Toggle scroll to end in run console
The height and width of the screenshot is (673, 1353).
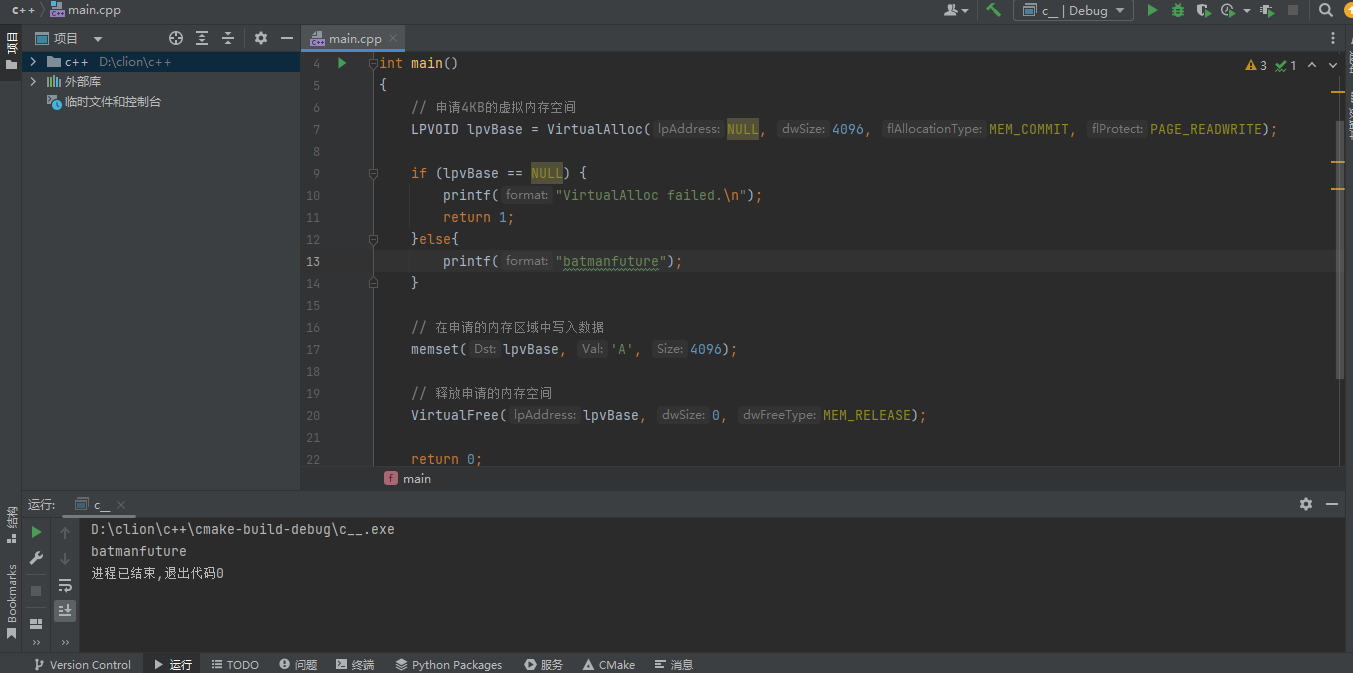(x=65, y=610)
